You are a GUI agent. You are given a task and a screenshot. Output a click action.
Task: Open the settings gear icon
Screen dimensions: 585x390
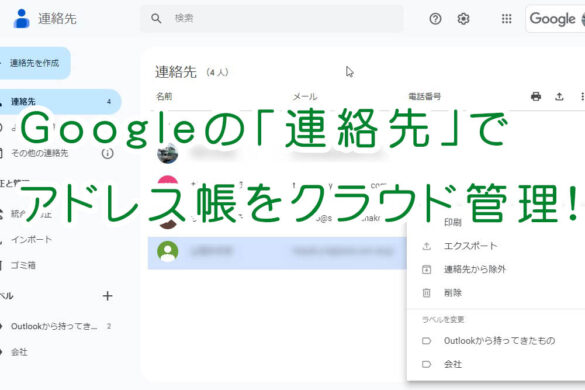pyautogui.click(x=463, y=18)
